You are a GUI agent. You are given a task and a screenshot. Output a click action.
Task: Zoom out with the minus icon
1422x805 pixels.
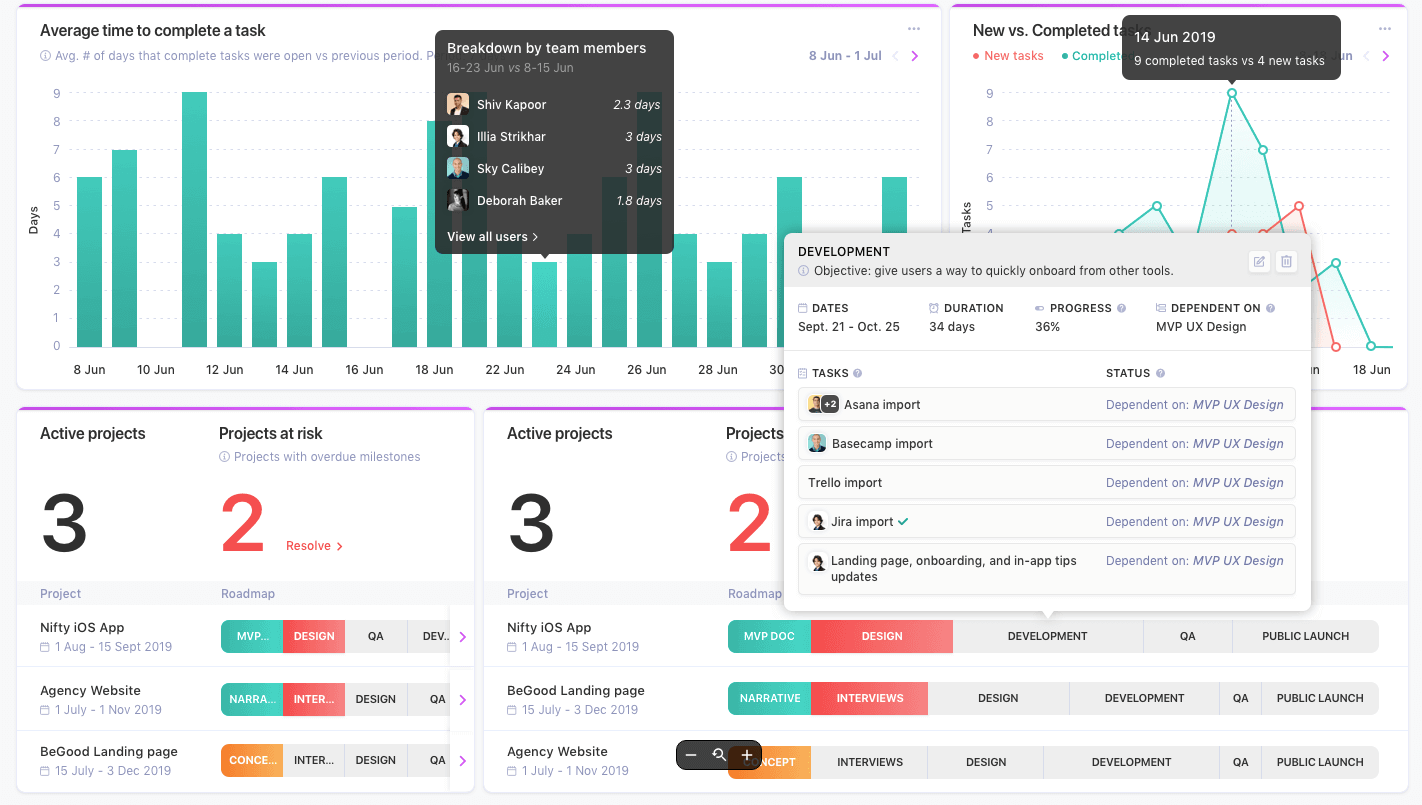(x=691, y=756)
